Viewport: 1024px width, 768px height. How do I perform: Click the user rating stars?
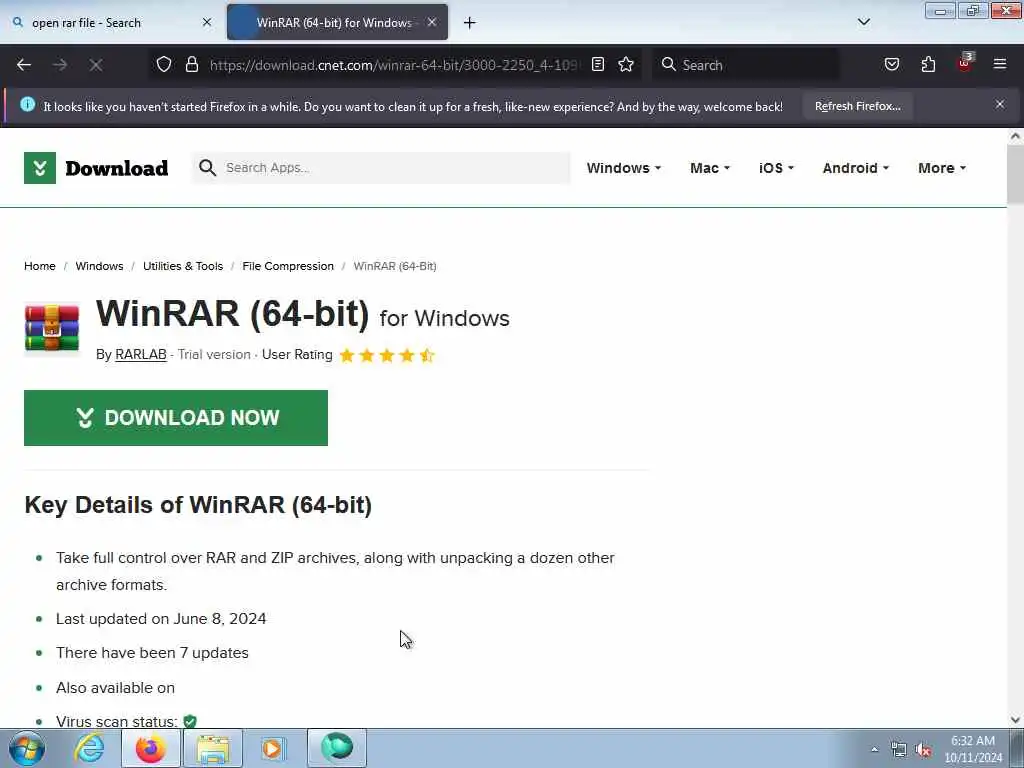(x=387, y=355)
